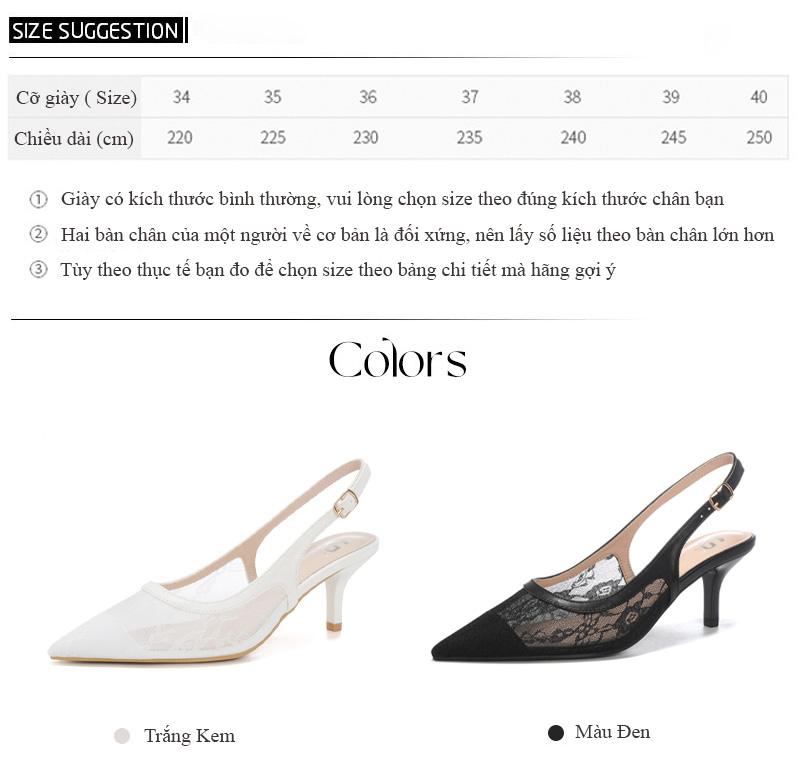800x764 pixels.
Task: Click the 240 length value
Action: tap(573, 137)
